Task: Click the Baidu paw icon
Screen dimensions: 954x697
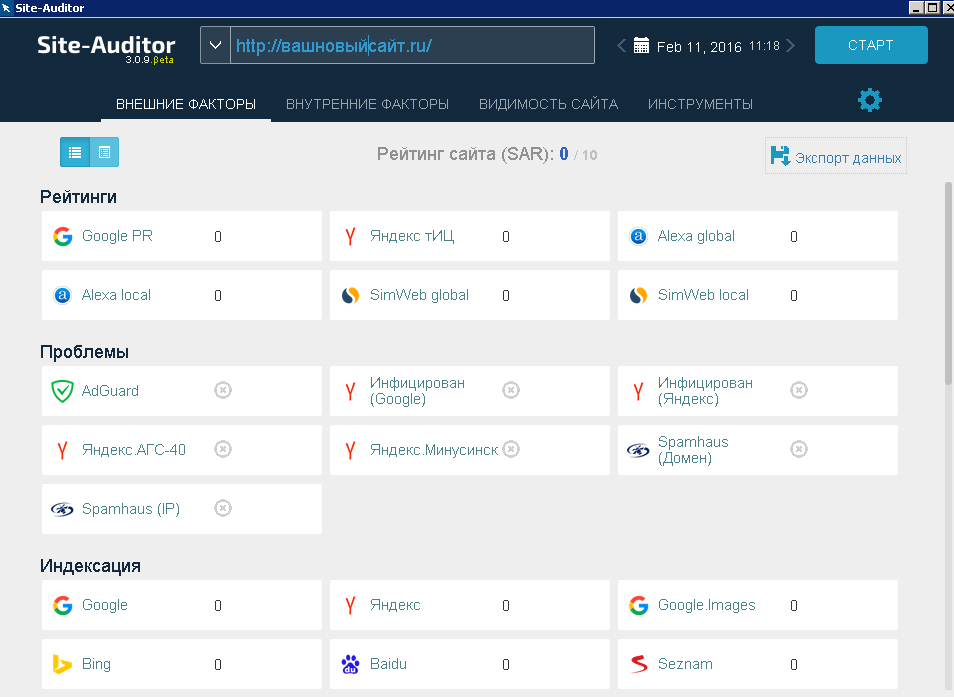Action: (350, 664)
